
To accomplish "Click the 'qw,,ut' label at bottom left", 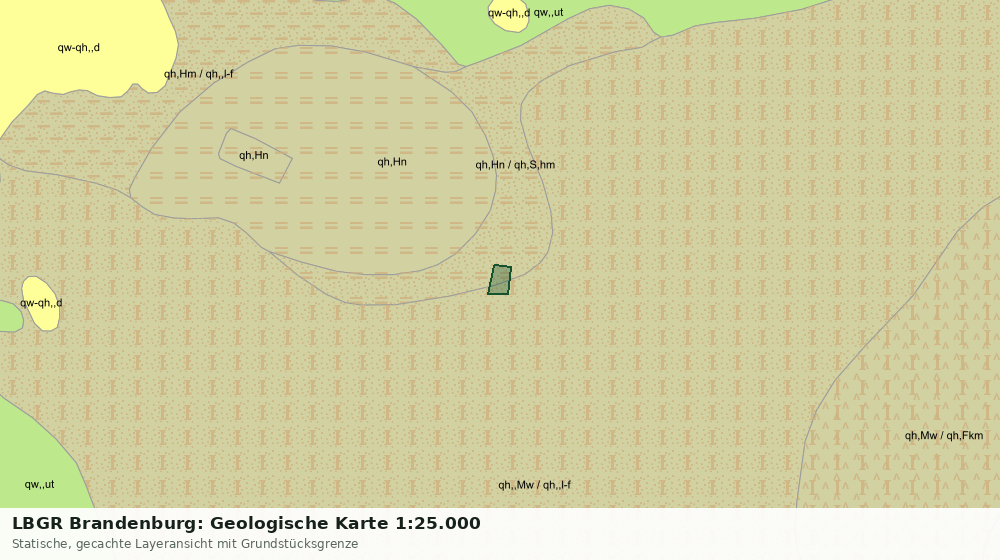I will [40, 485].
